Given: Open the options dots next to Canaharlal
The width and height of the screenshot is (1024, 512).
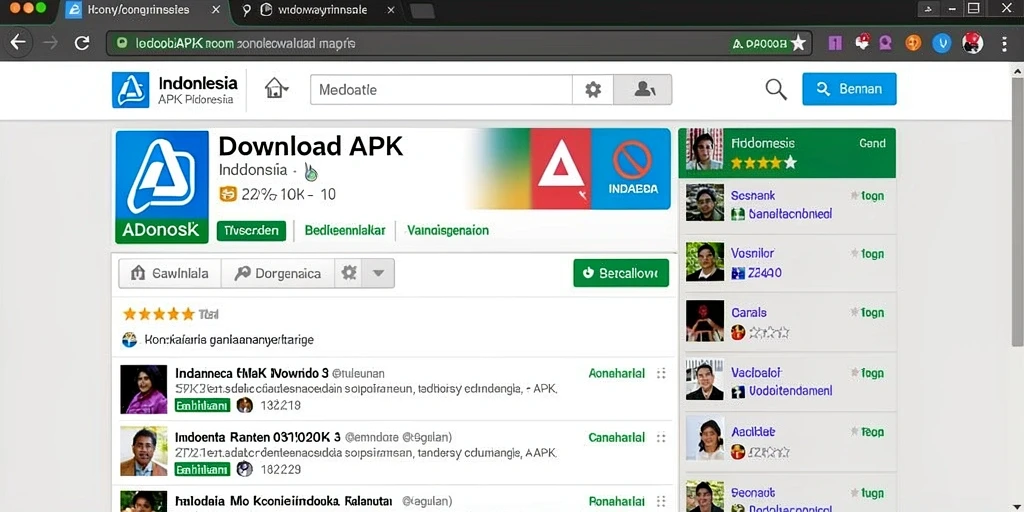Looking at the screenshot, I should tap(661, 438).
